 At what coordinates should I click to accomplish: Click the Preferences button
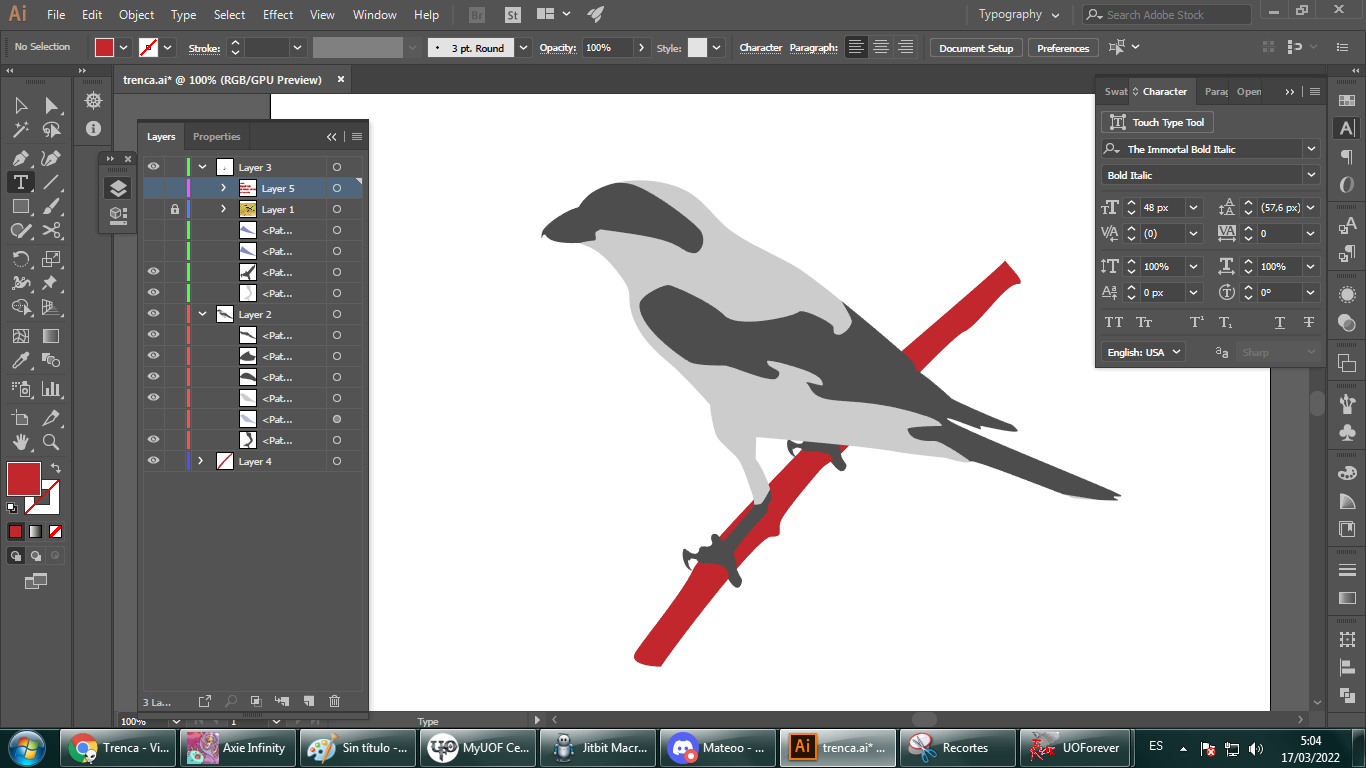(1063, 48)
